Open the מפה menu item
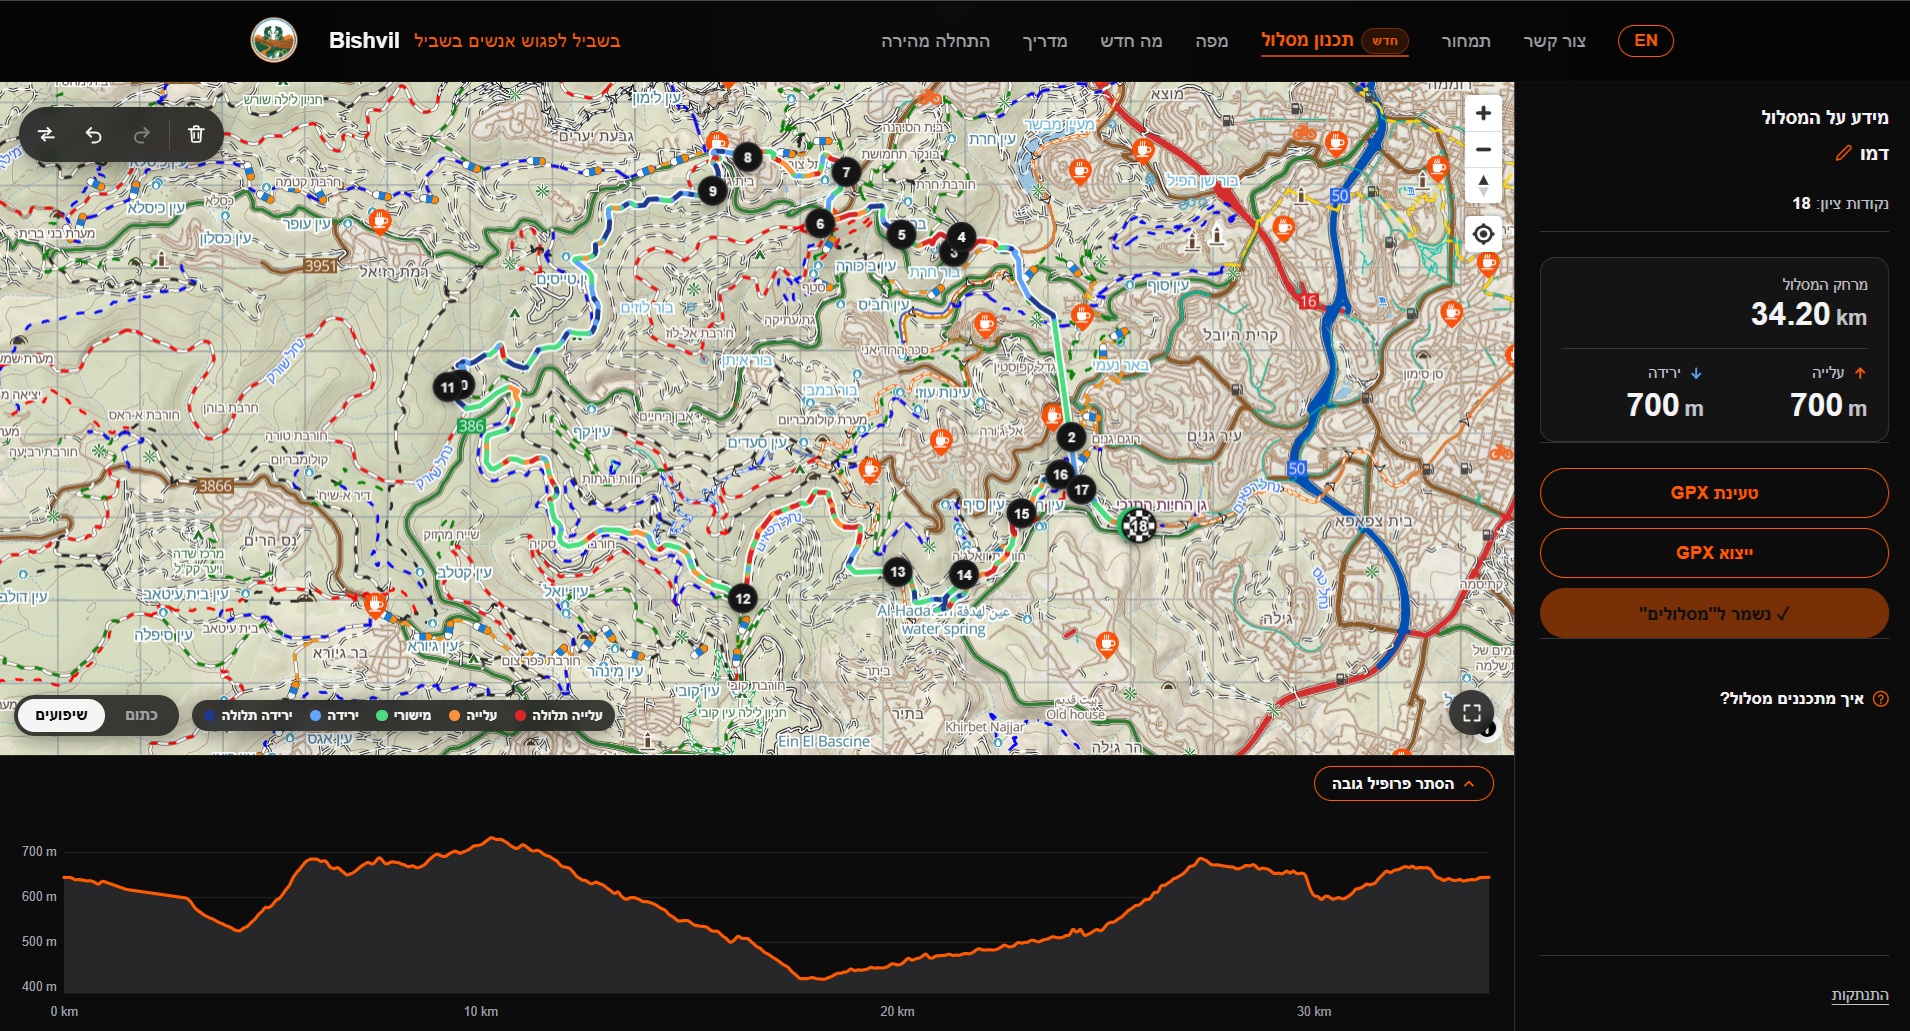 pyautogui.click(x=1211, y=41)
